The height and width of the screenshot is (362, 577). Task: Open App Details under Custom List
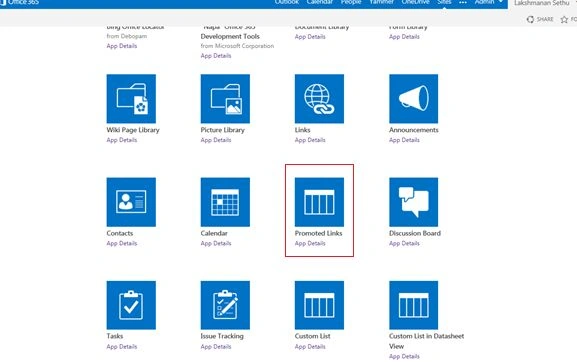pos(310,347)
